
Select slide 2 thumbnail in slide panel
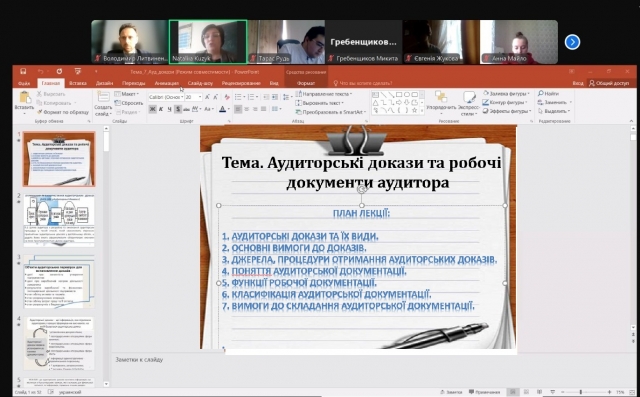click(59, 220)
